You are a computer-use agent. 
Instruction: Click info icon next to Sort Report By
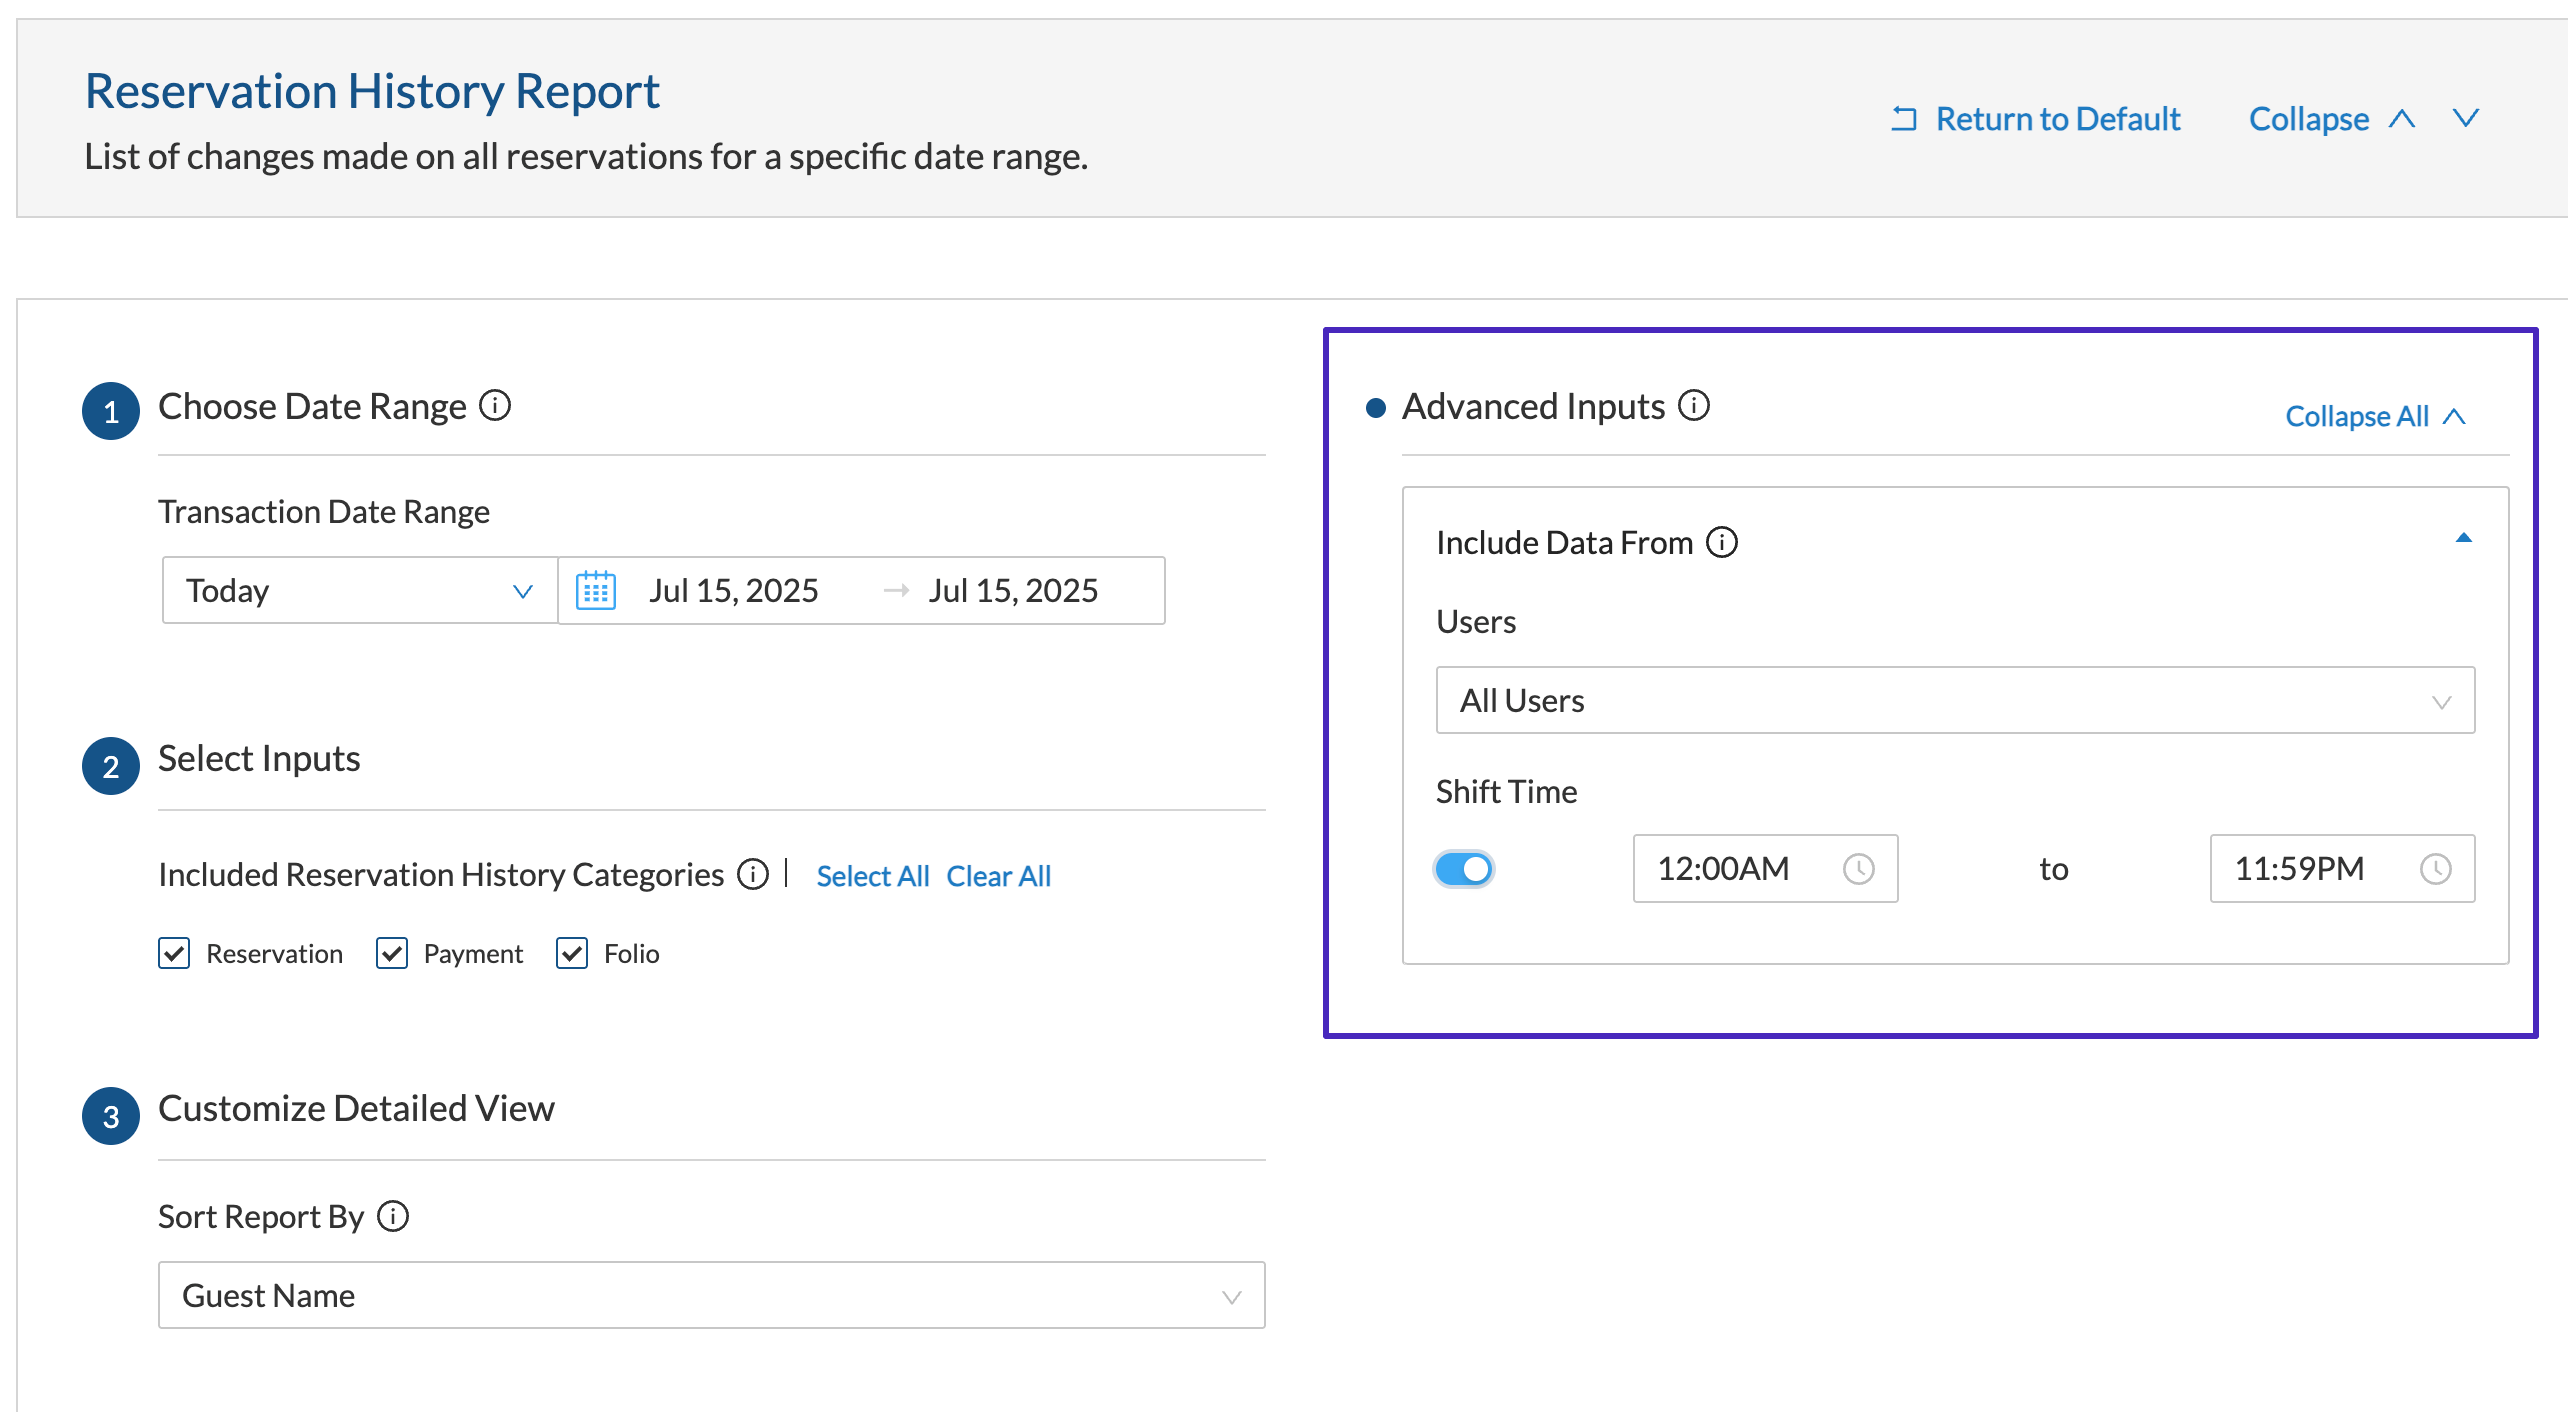tap(393, 1216)
